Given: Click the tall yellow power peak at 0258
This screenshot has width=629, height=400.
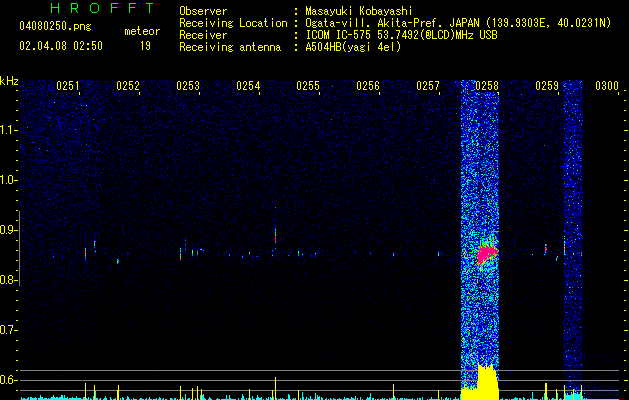Looking at the screenshot, I should [x=488, y=382].
